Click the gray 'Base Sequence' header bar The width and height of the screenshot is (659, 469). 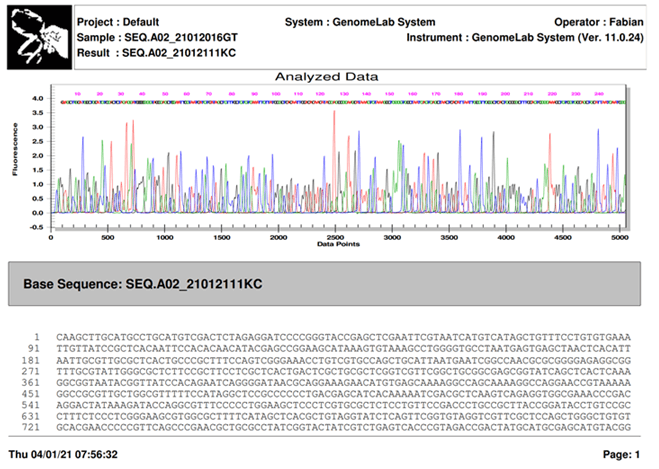[x=330, y=285]
